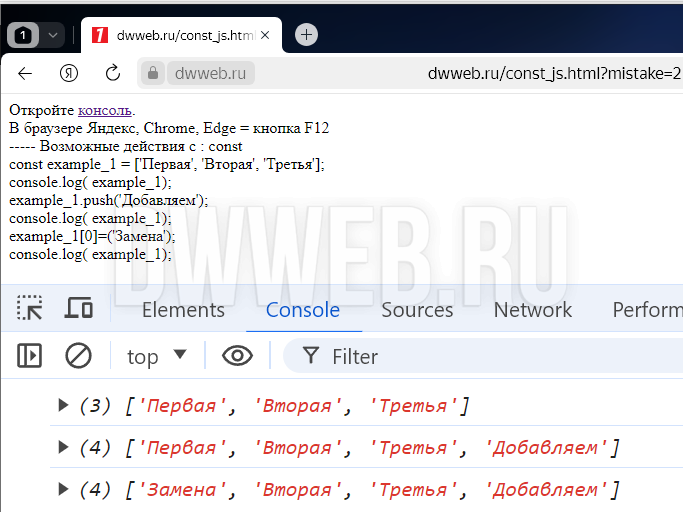The width and height of the screenshot is (683, 512).
Task: Switch to the Network tab
Action: [x=533, y=310]
